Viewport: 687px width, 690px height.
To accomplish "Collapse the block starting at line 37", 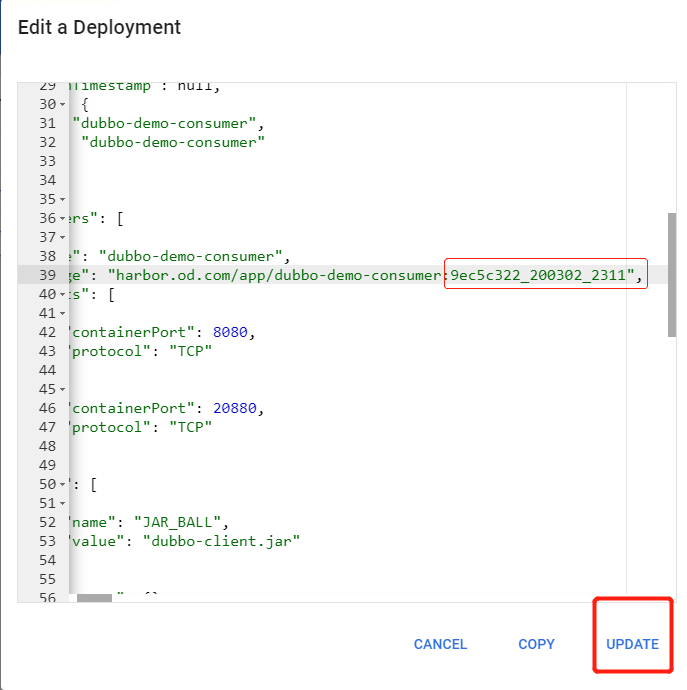I will (x=63, y=238).
